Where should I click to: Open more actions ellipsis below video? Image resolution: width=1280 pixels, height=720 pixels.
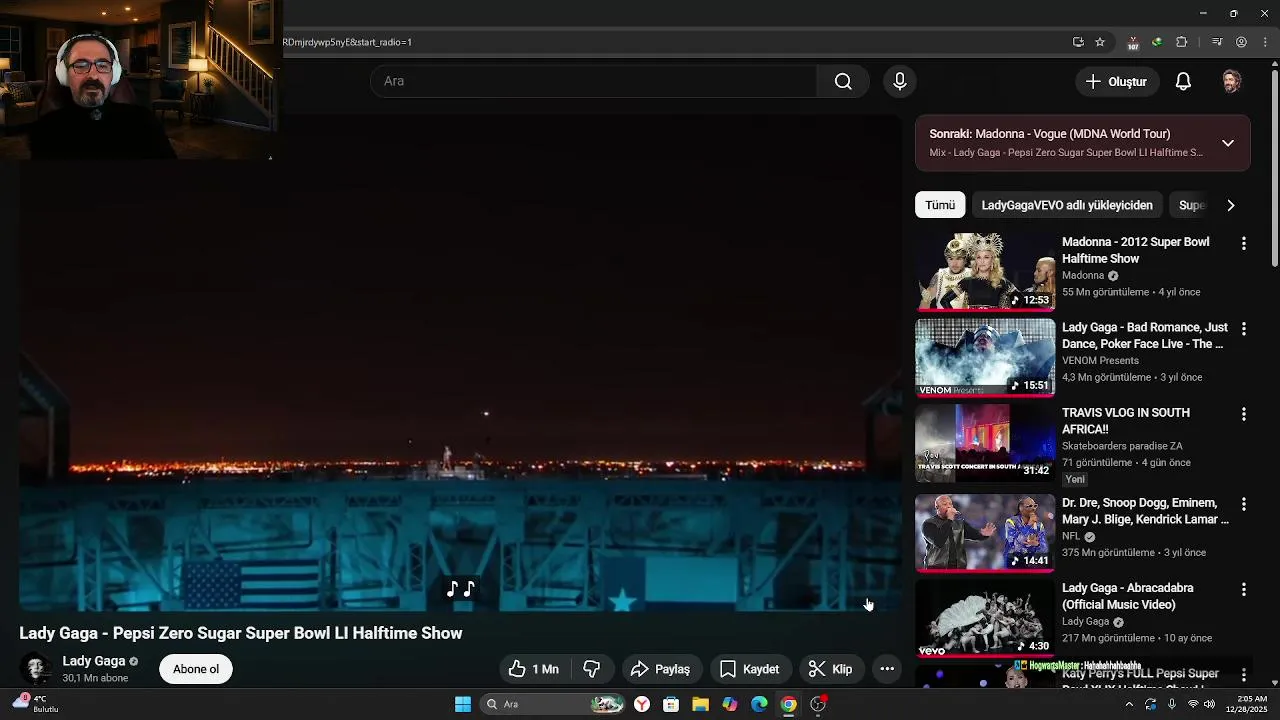pos(887,669)
